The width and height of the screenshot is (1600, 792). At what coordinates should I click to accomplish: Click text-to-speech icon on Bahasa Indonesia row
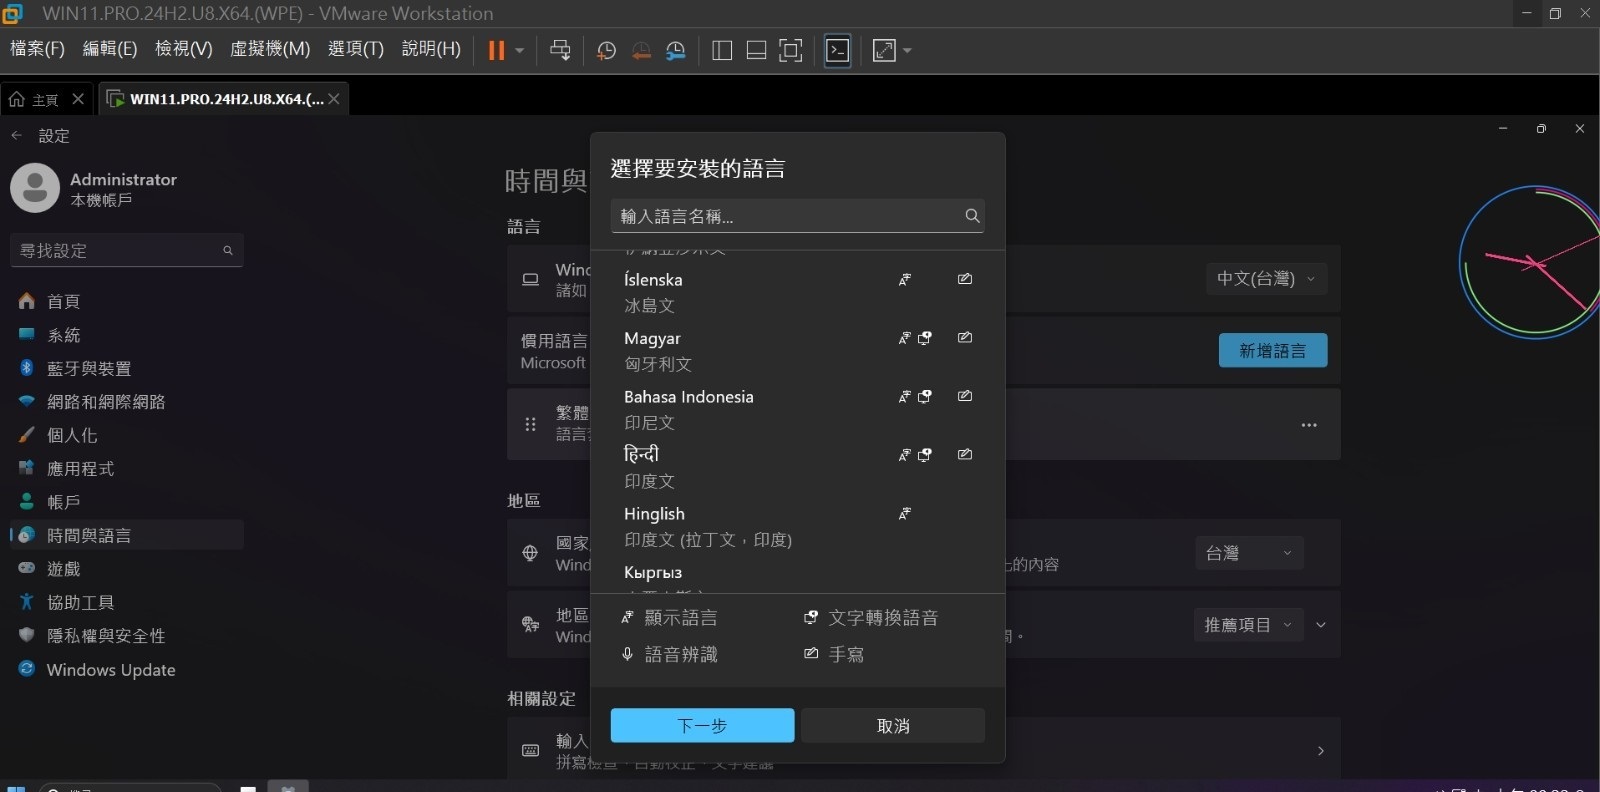(x=925, y=396)
